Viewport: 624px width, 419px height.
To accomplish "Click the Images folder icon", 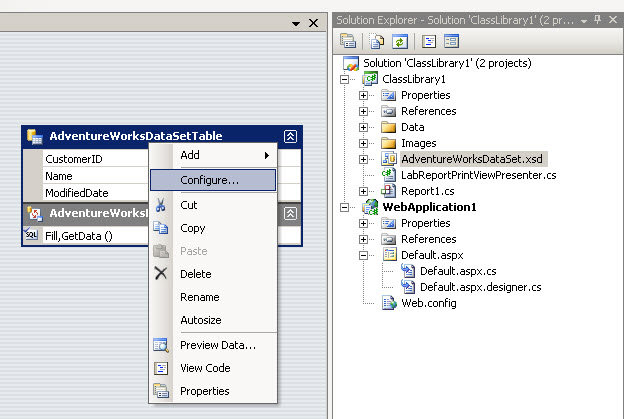I will (388, 143).
